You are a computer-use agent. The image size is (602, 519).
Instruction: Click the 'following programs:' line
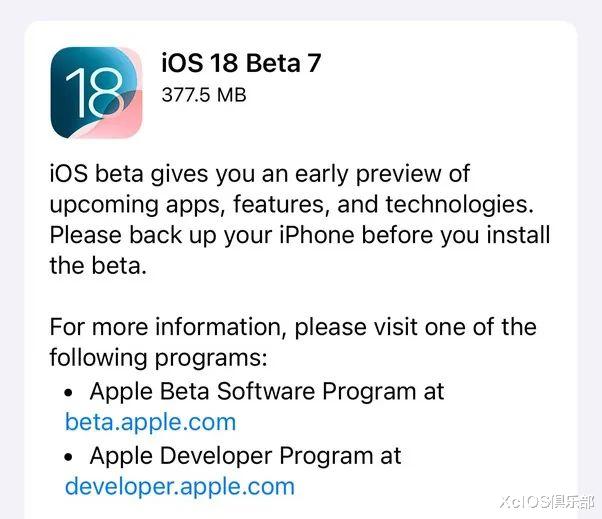pyautogui.click(x=158, y=358)
